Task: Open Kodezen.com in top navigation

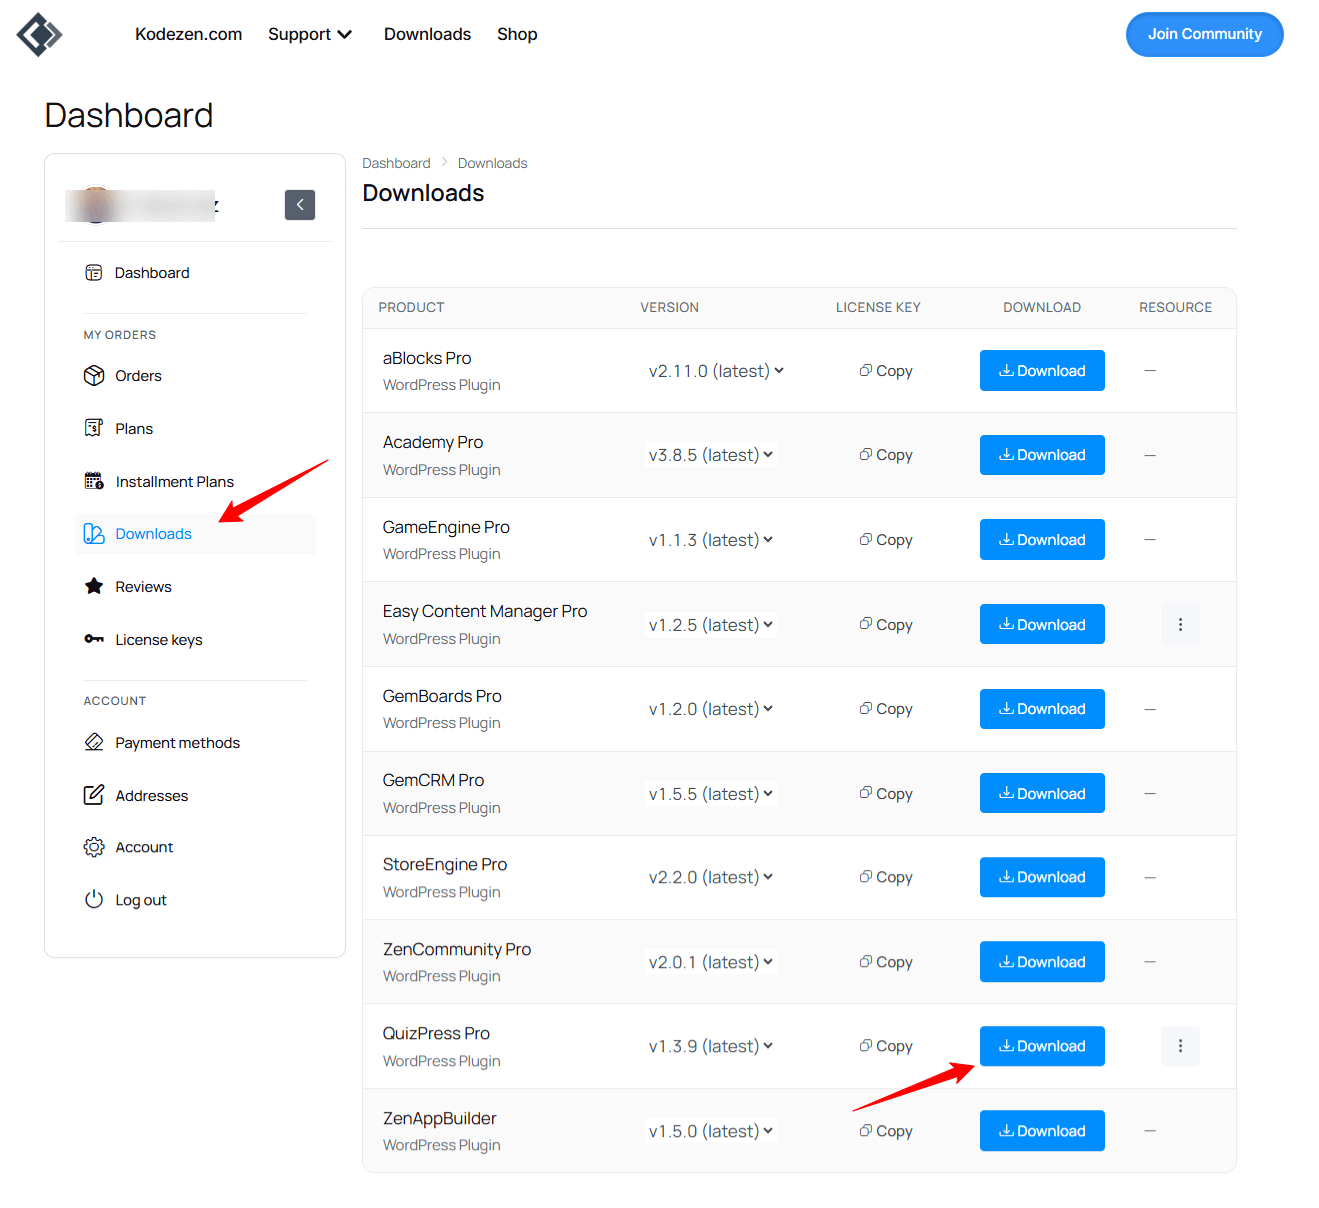Action: (188, 34)
